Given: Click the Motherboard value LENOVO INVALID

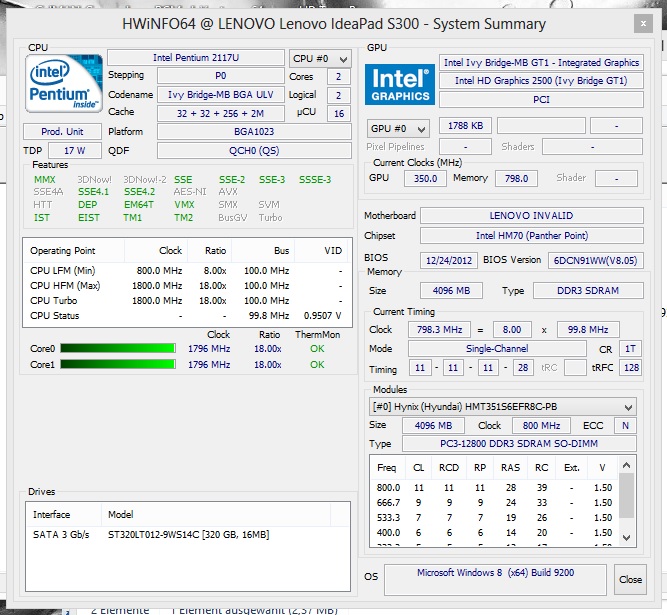Looking at the screenshot, I should point(532,216).
